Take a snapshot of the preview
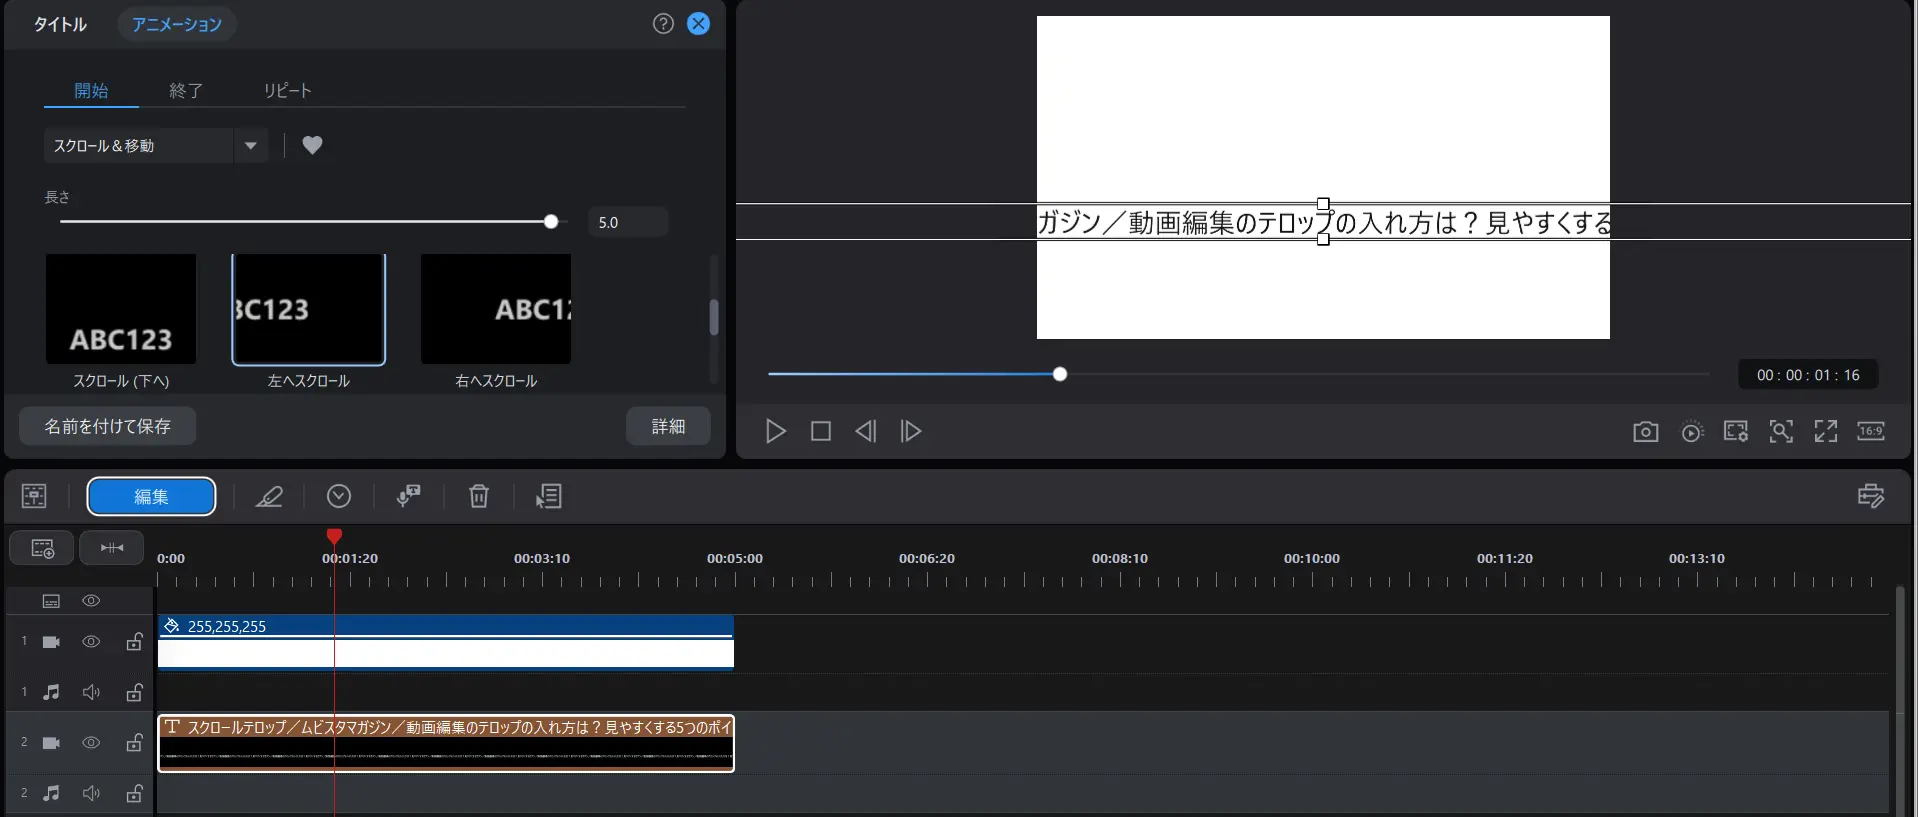The image size is (1918, 817). [x=1645, y=431]
